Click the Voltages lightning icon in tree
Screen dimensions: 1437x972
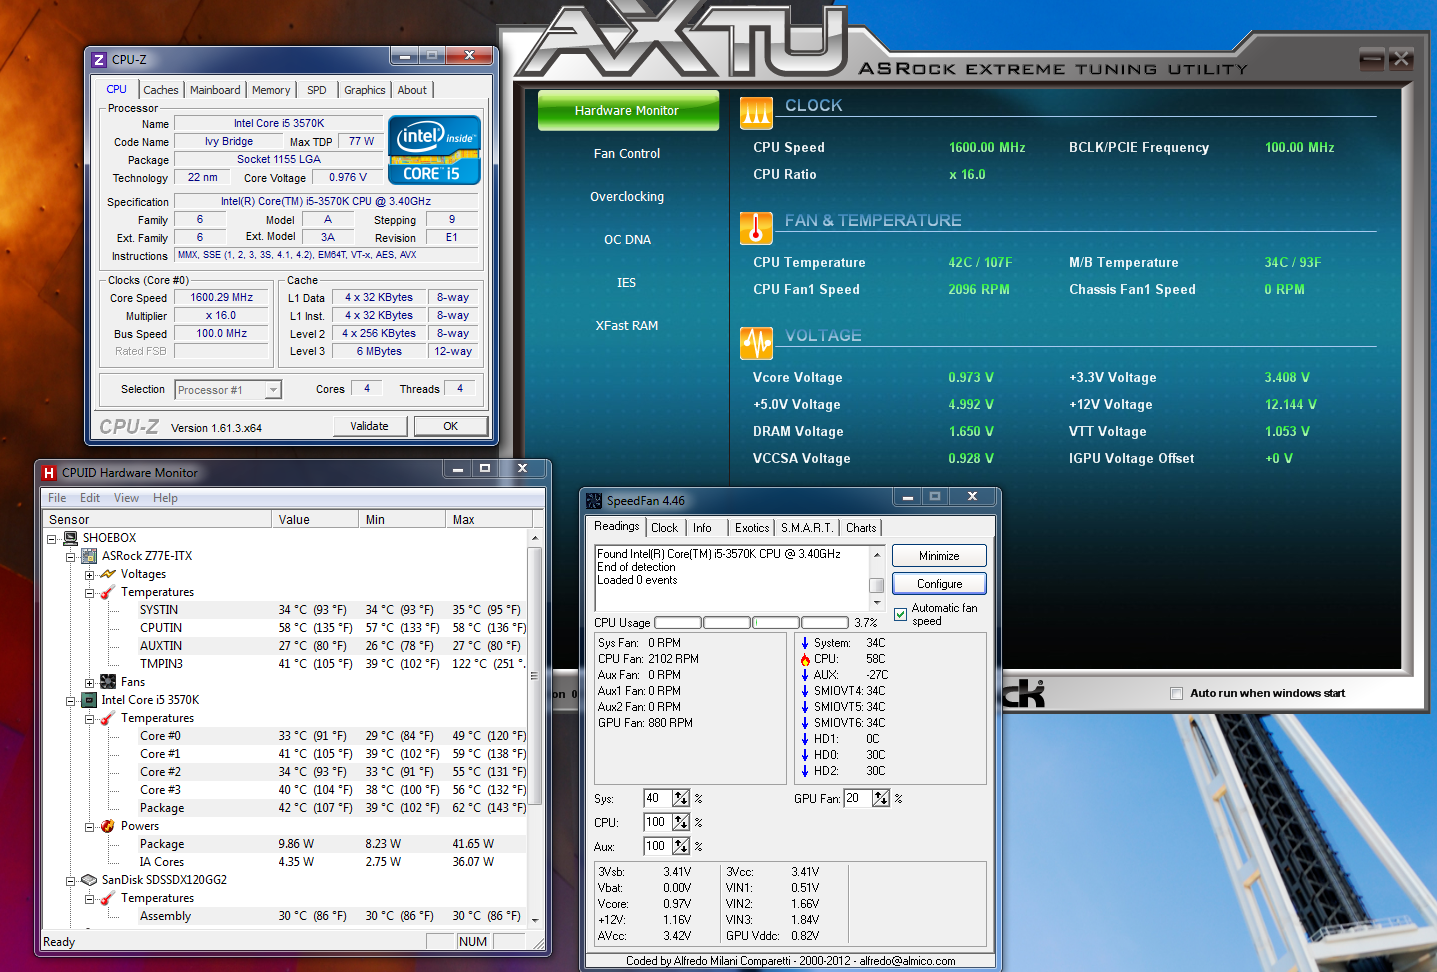(108, 574)
